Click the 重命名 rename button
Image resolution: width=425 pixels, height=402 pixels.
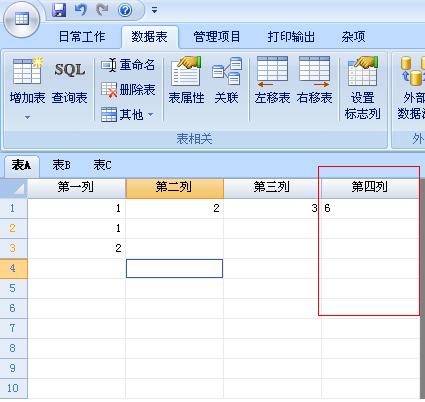(x=128, y=65)
